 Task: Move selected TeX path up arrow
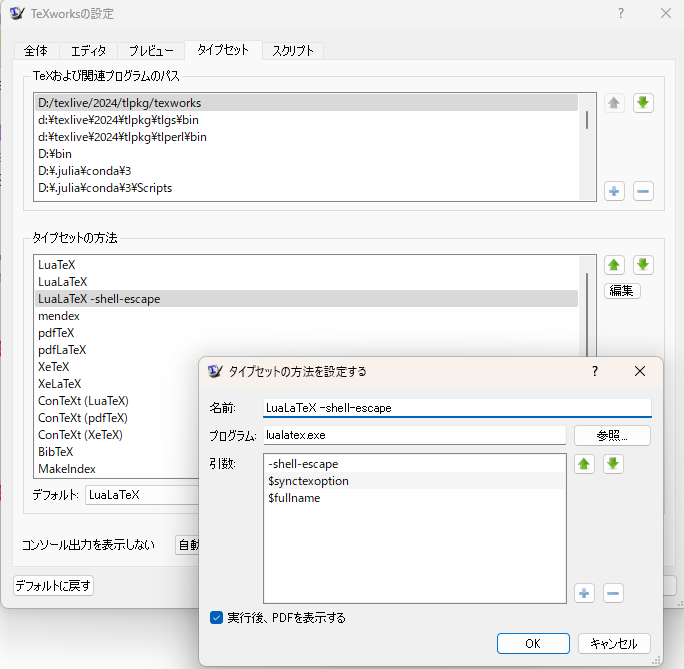tap(614, 103)
